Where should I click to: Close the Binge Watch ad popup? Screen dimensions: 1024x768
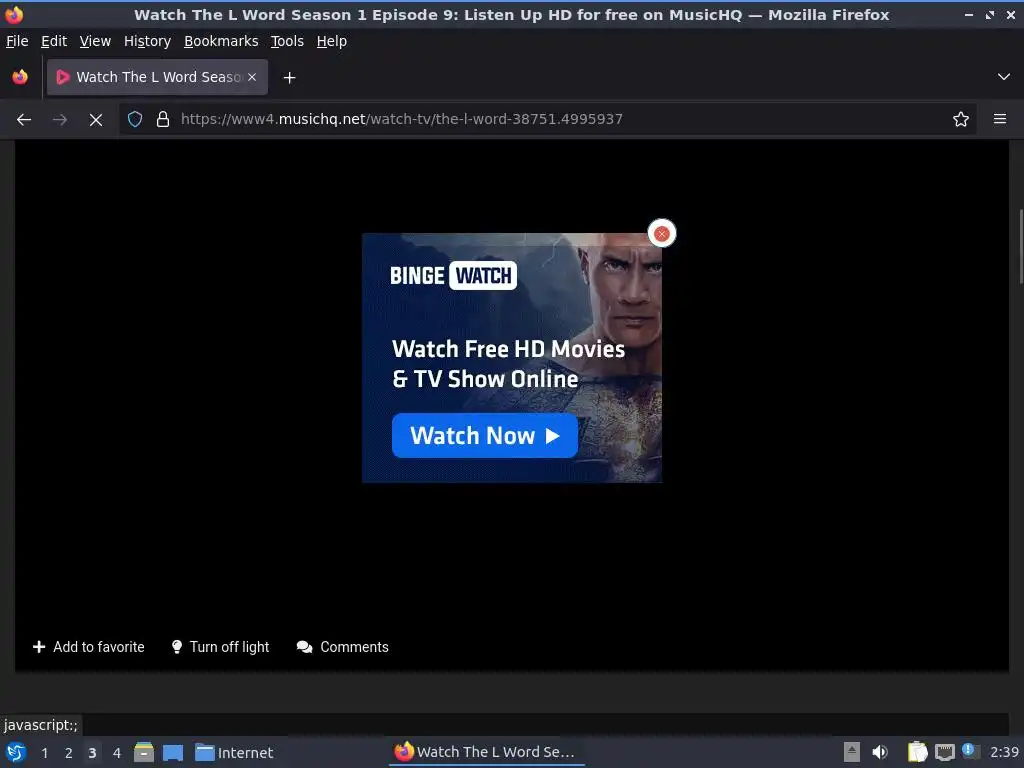[662, 234]
